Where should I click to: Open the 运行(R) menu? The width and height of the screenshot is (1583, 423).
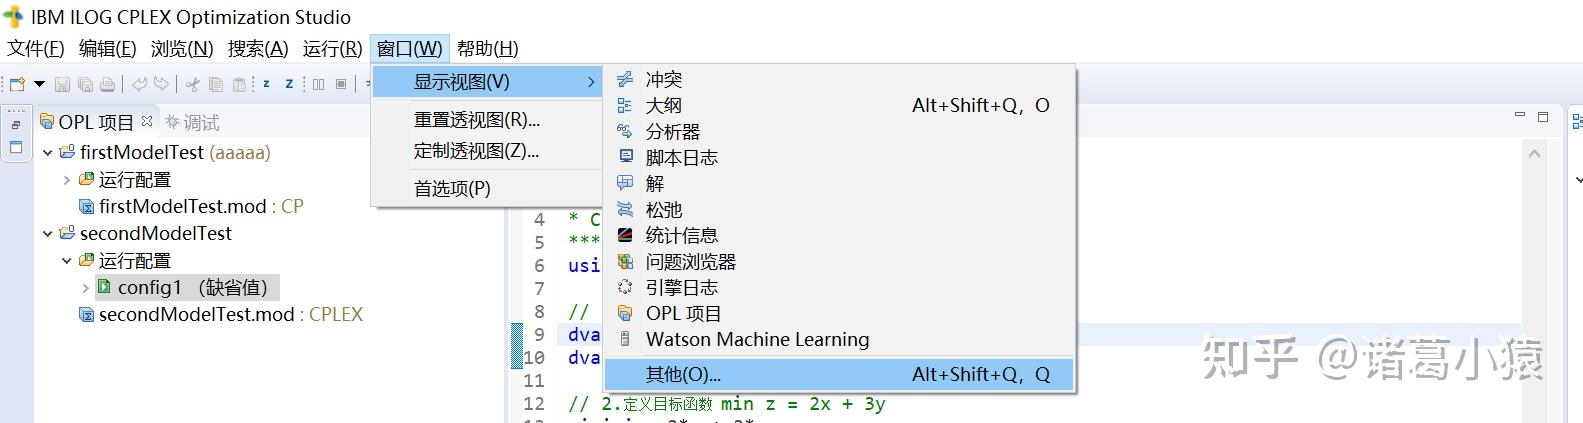point(332,48)
